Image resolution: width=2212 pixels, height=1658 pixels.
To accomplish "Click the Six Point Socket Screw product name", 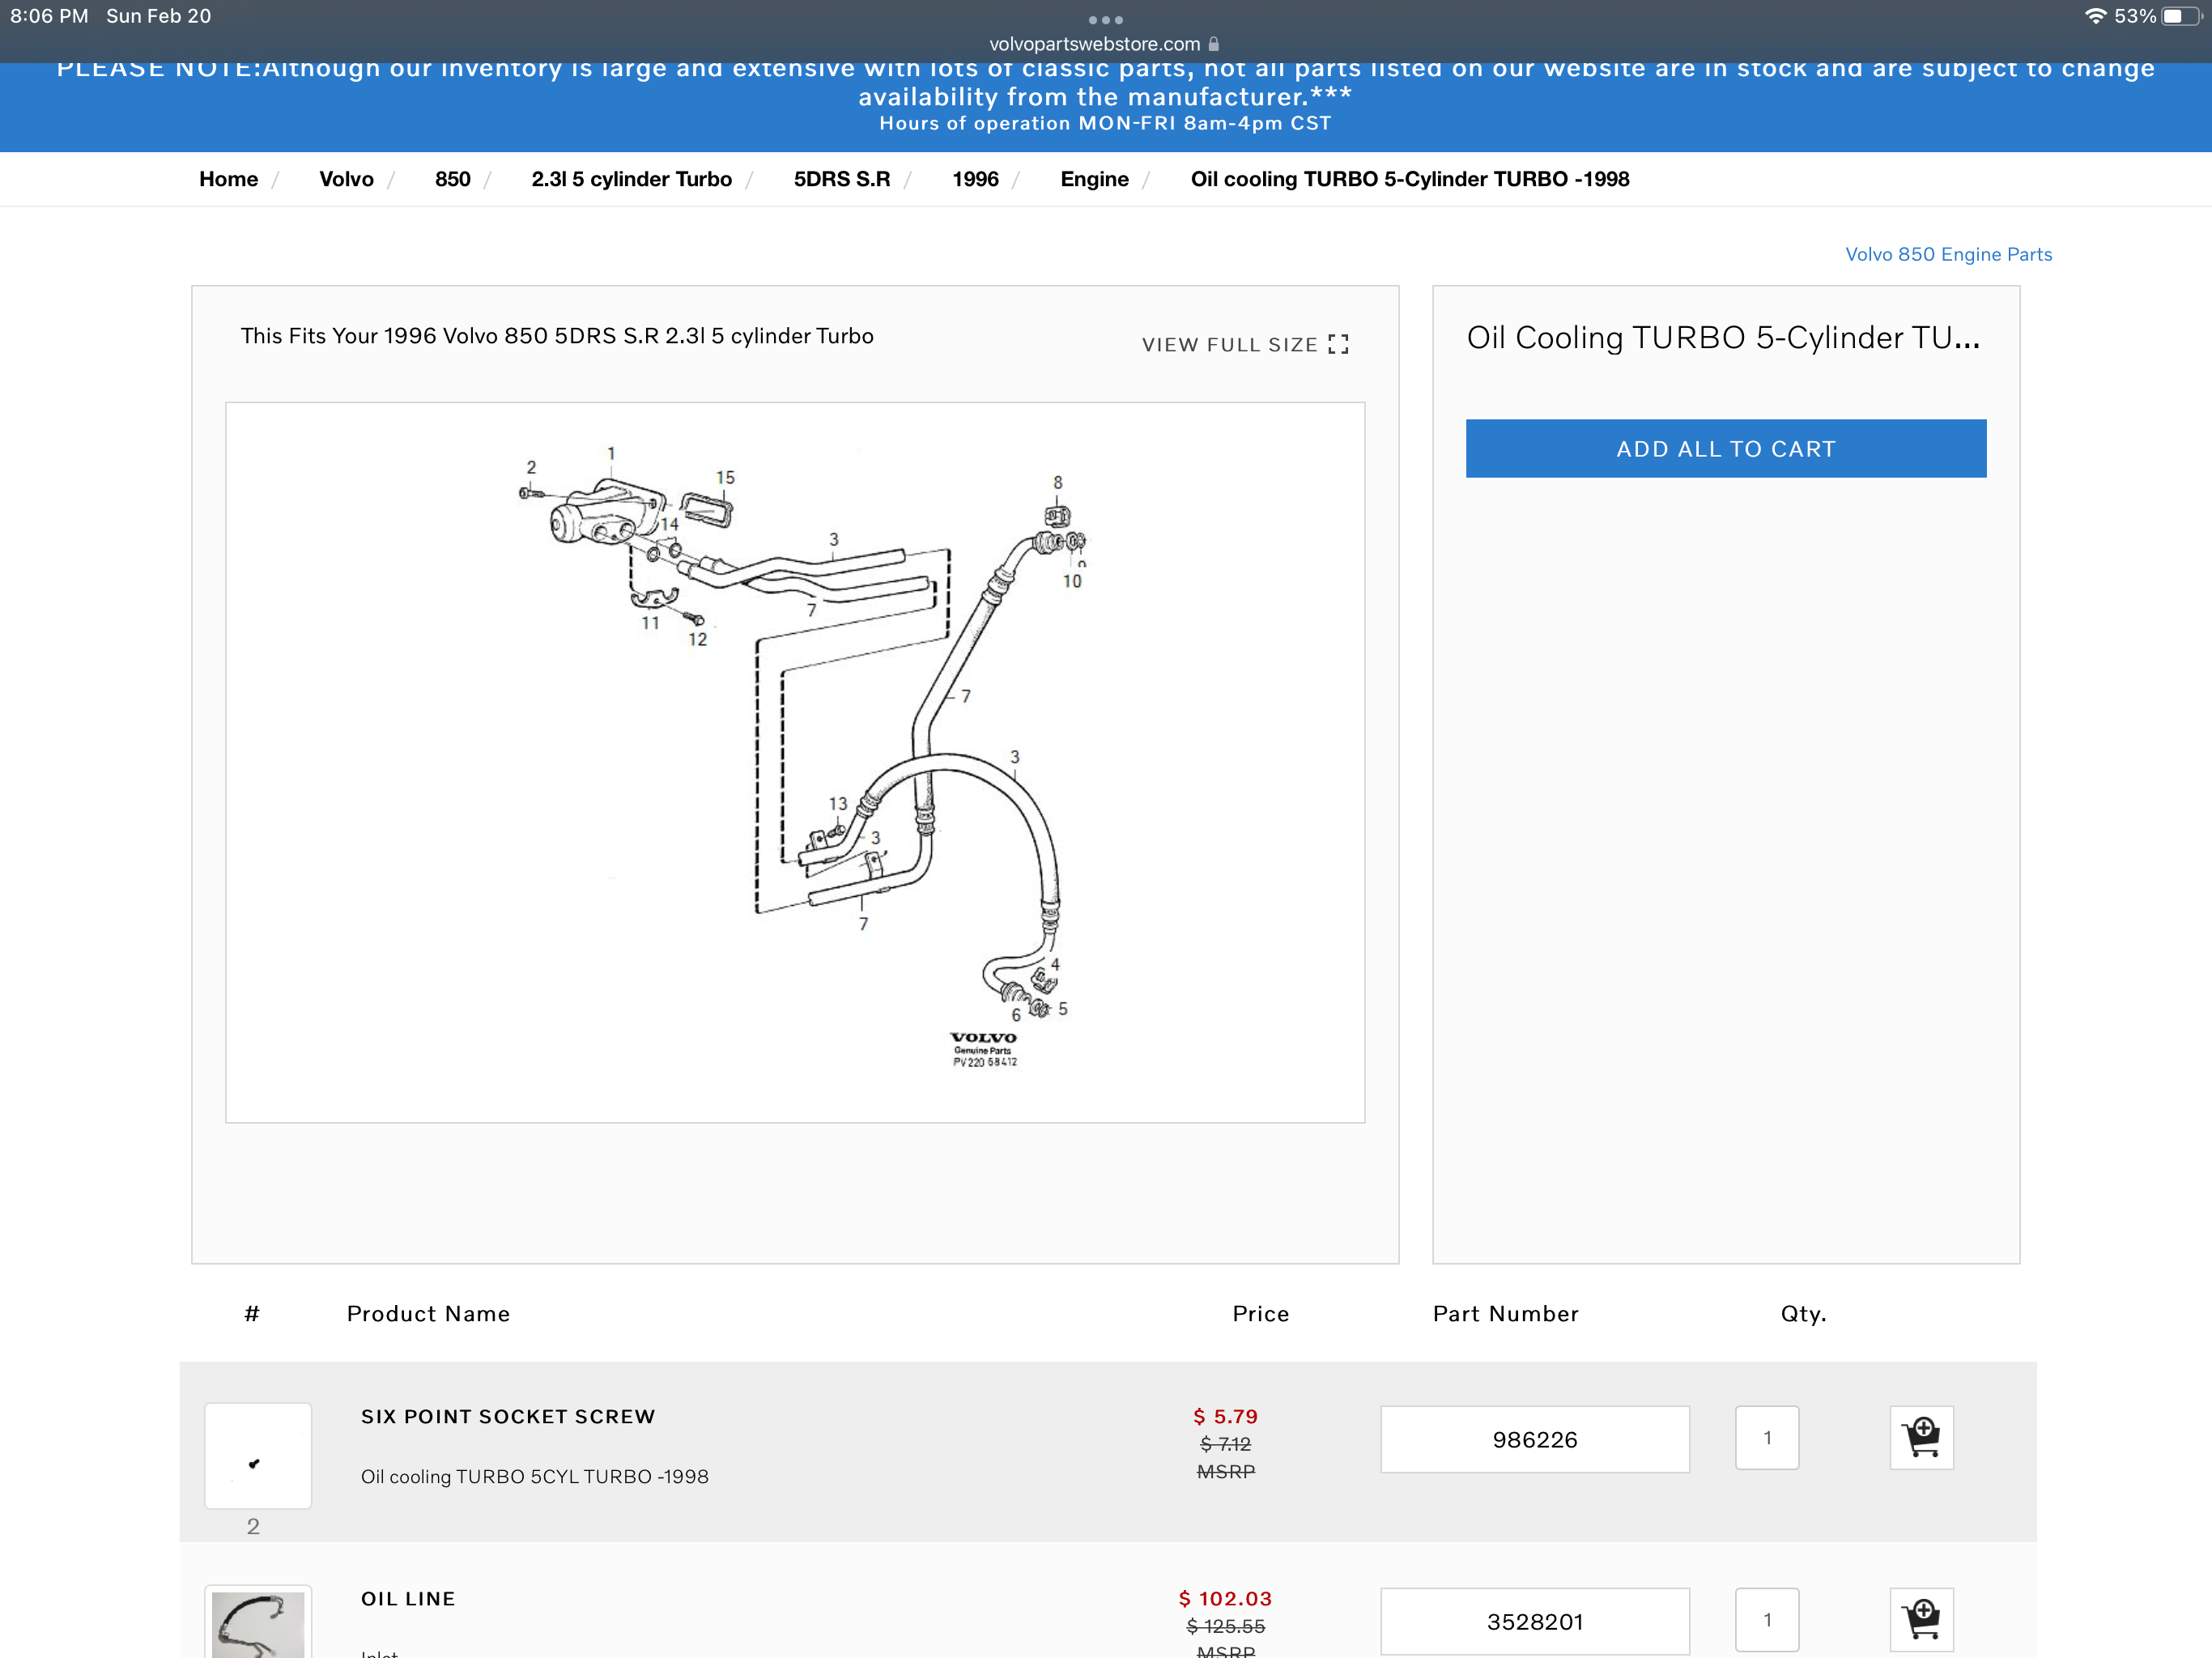I will point(508,1416).
